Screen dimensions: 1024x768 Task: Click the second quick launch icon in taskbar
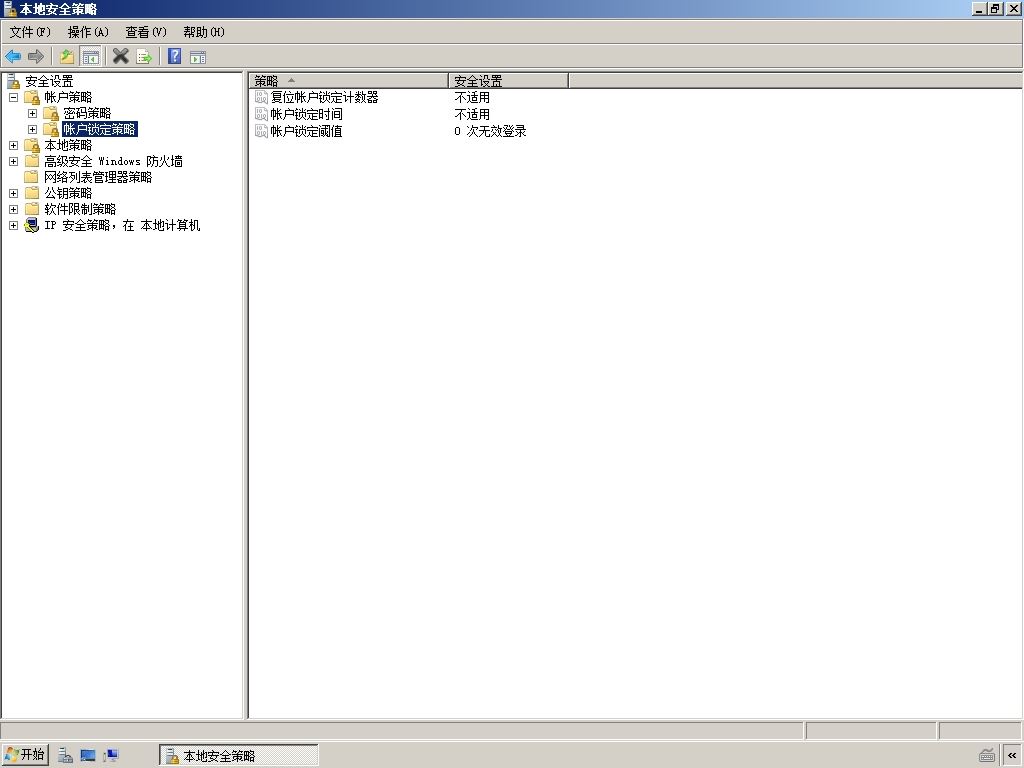click(x=88, y=756)
